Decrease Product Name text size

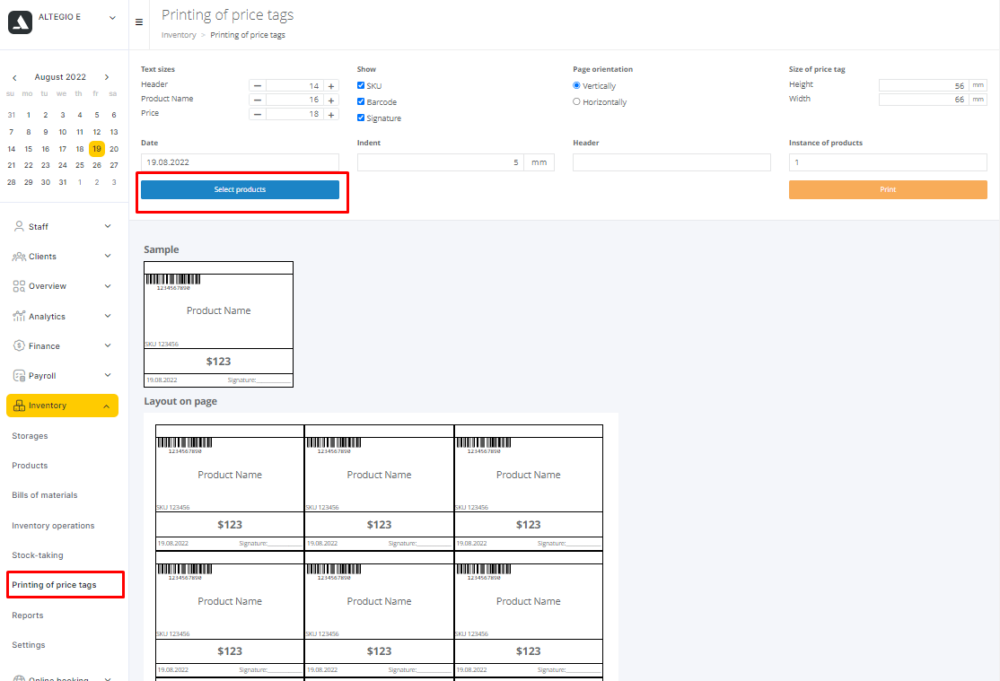click(x=257, y=100)
